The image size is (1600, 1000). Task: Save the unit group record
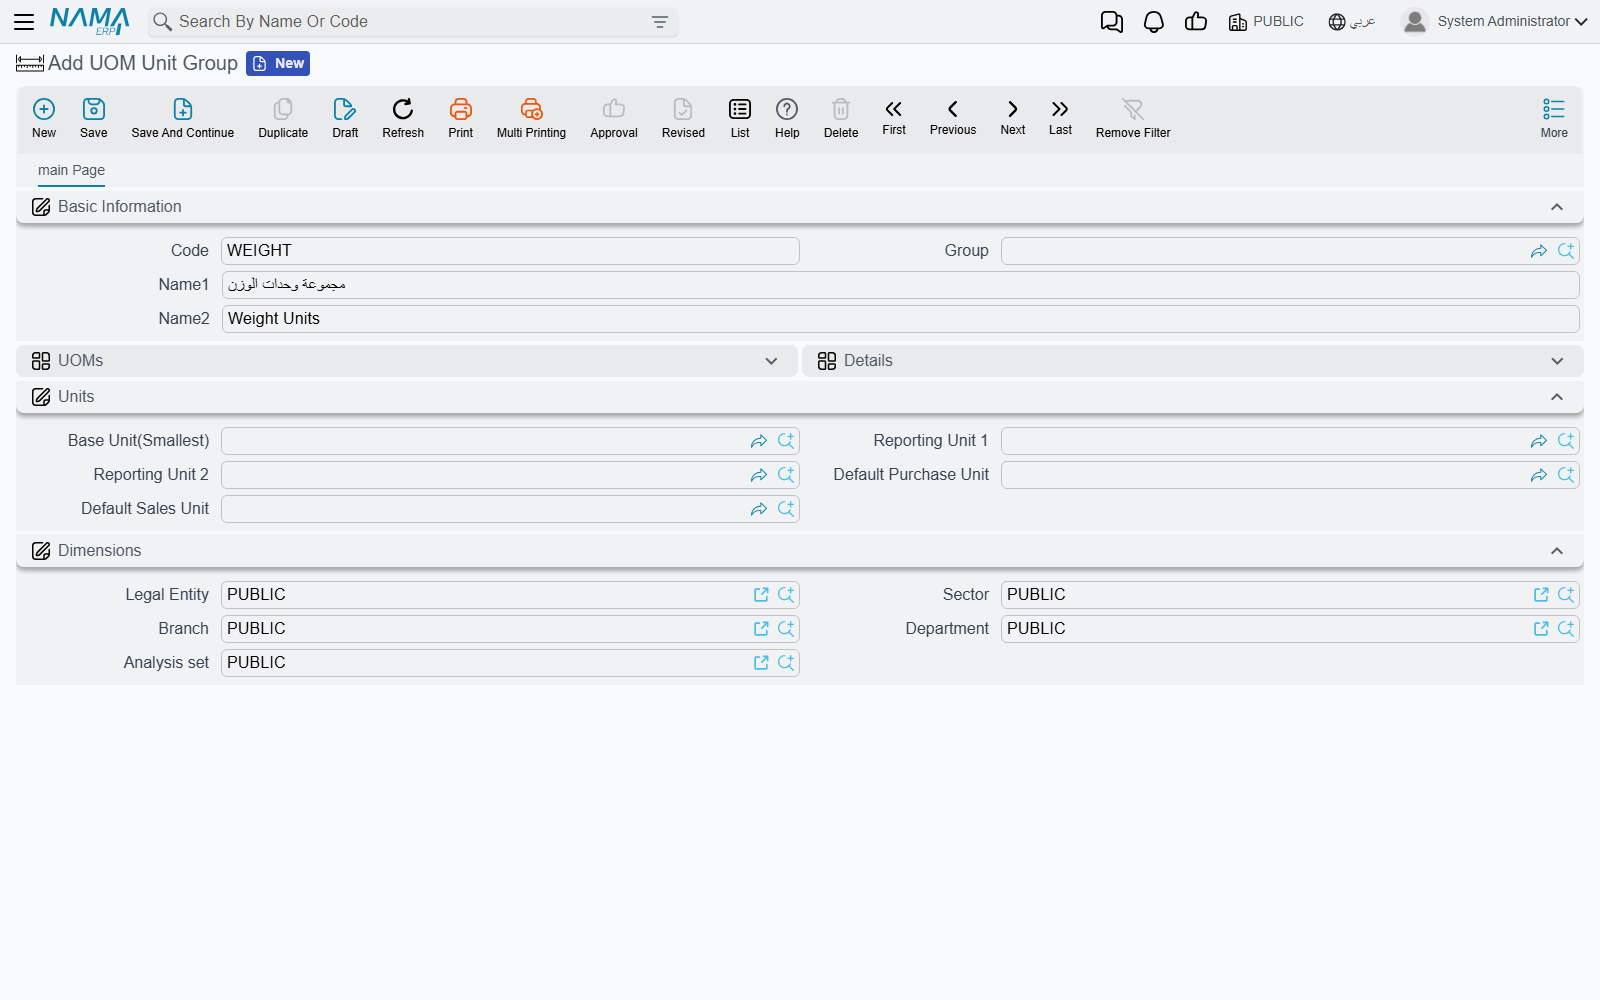[94, 118]
